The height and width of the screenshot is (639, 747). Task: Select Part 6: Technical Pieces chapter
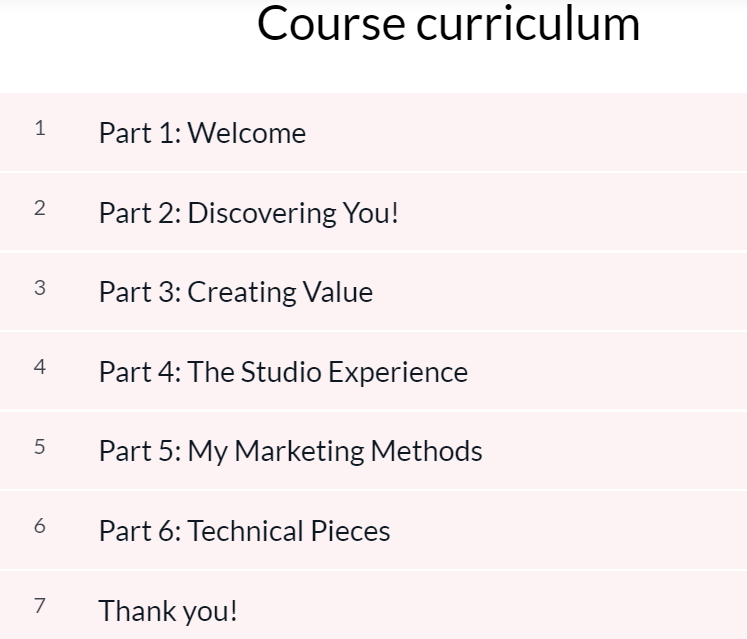point(244,531)
